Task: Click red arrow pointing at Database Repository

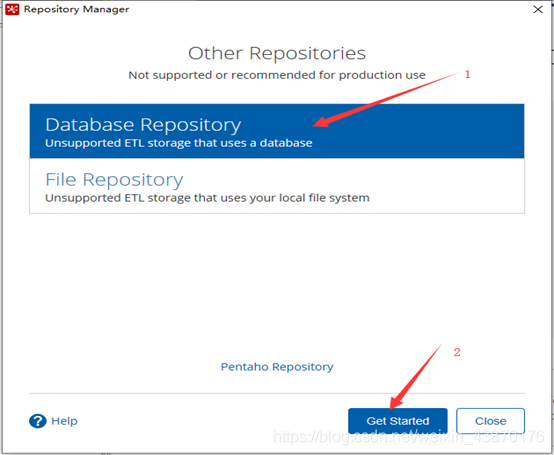Action: click(386, 100)
